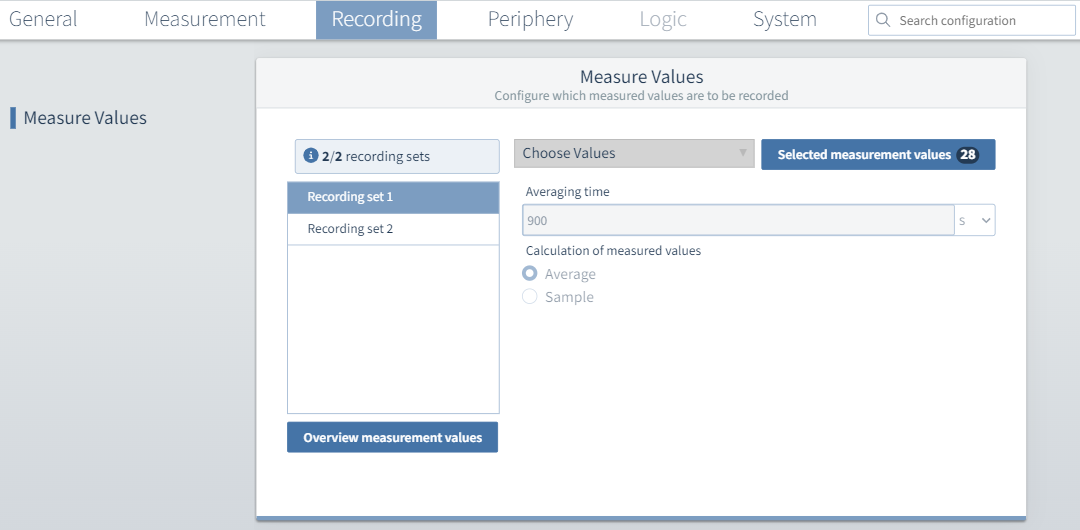1080x530 pixels.
Task: Open the Logic tab
Action: point(663,19)
